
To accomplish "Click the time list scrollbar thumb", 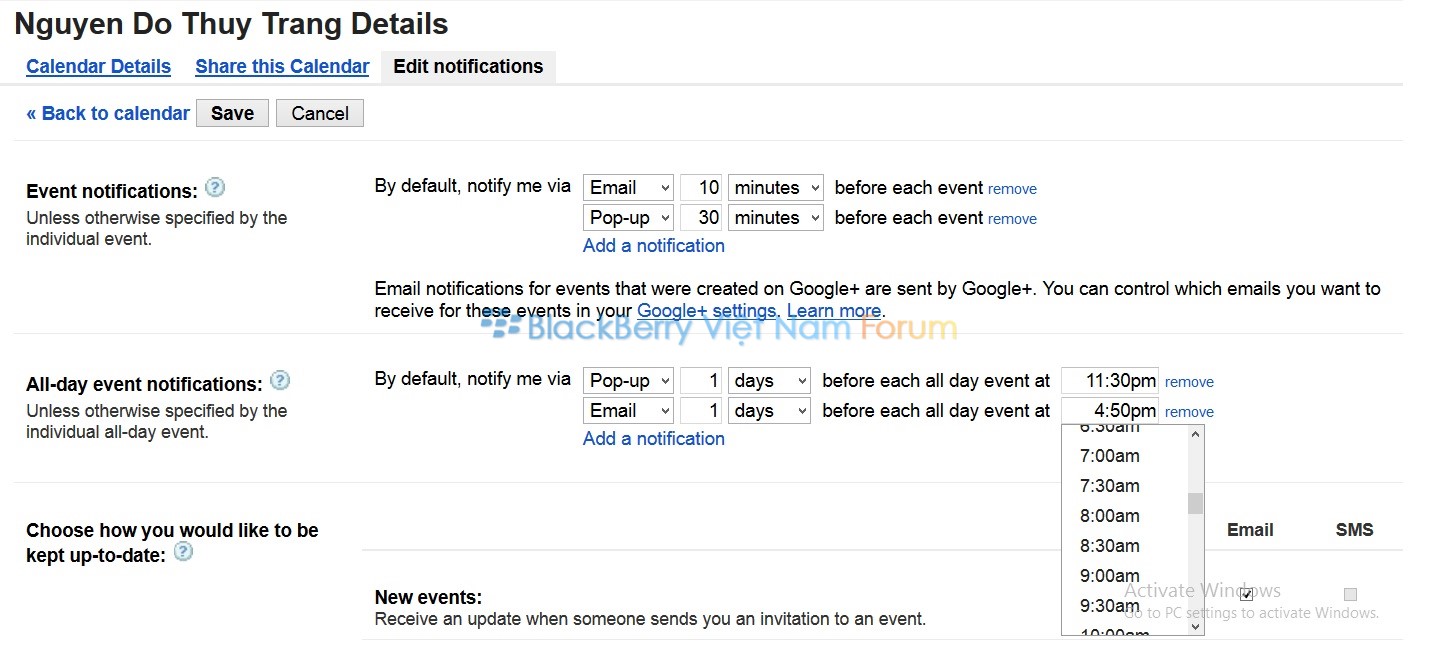I will coord(1195,503).
